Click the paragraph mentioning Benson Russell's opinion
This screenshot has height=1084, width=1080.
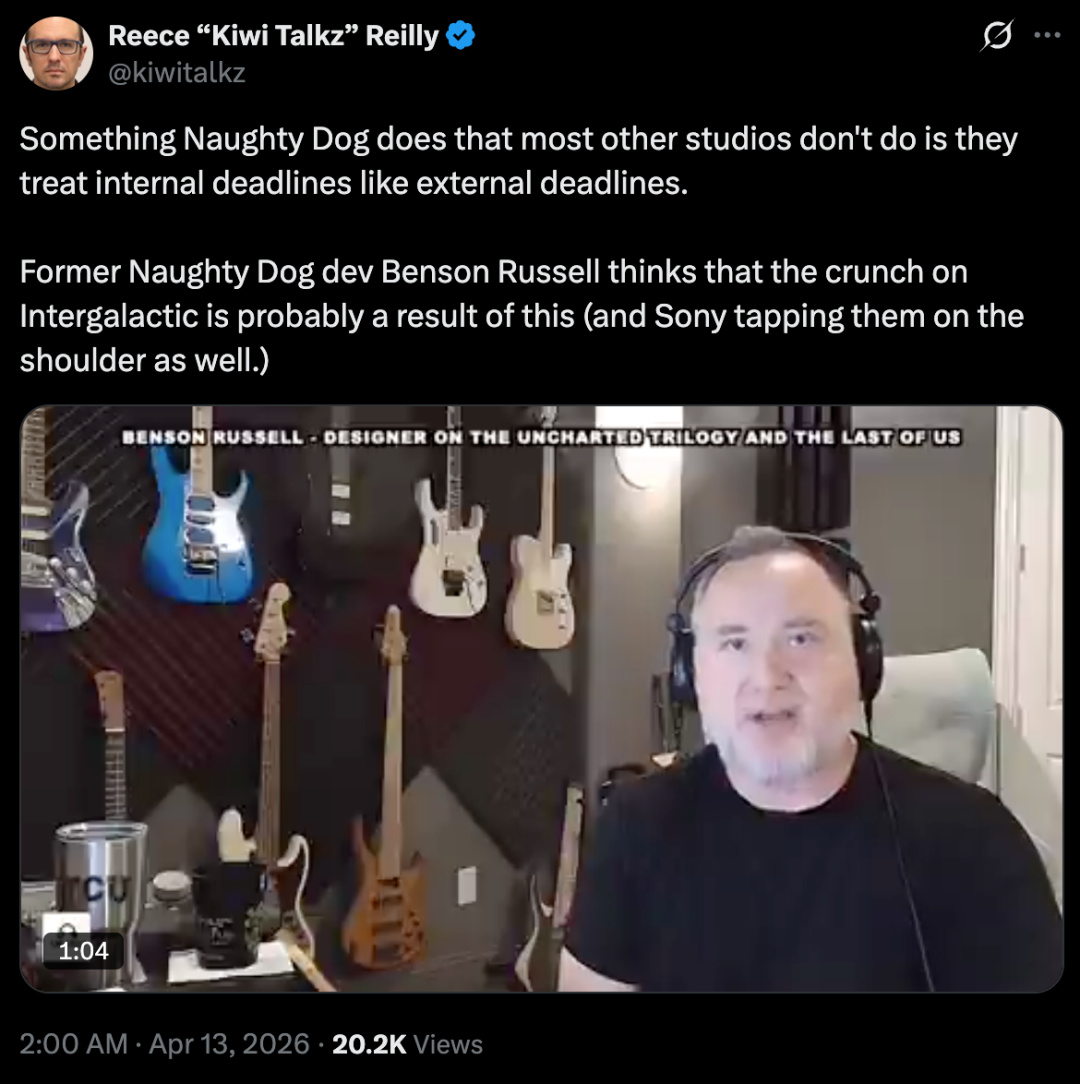[x=521, y=316]
